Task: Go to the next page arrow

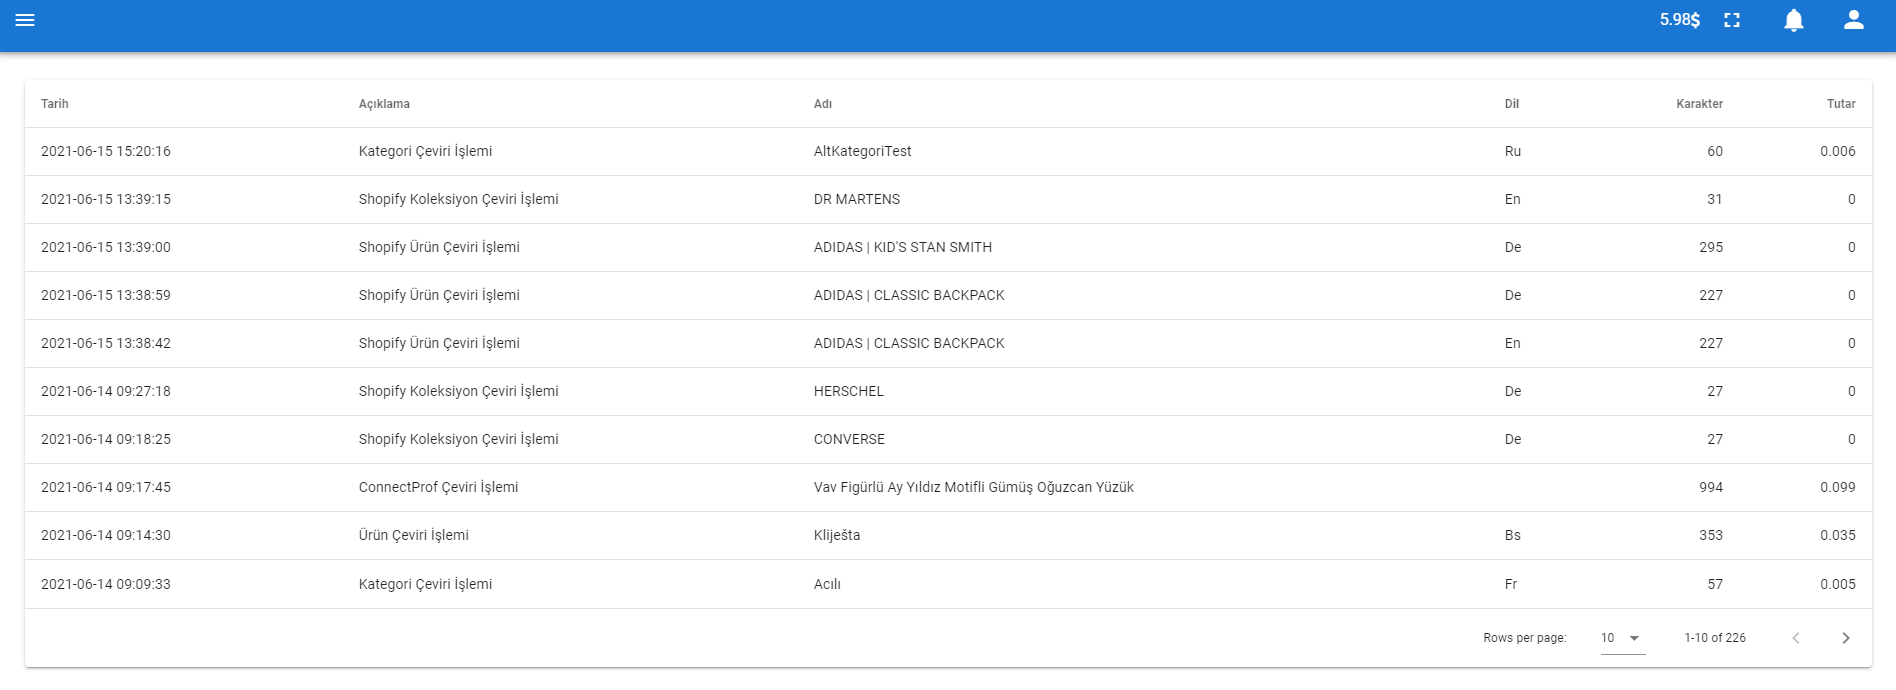Action: click(1846, 638)
